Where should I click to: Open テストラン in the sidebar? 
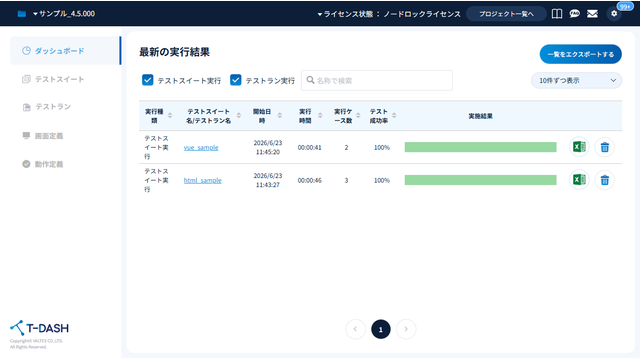click(x=47, y=107)
